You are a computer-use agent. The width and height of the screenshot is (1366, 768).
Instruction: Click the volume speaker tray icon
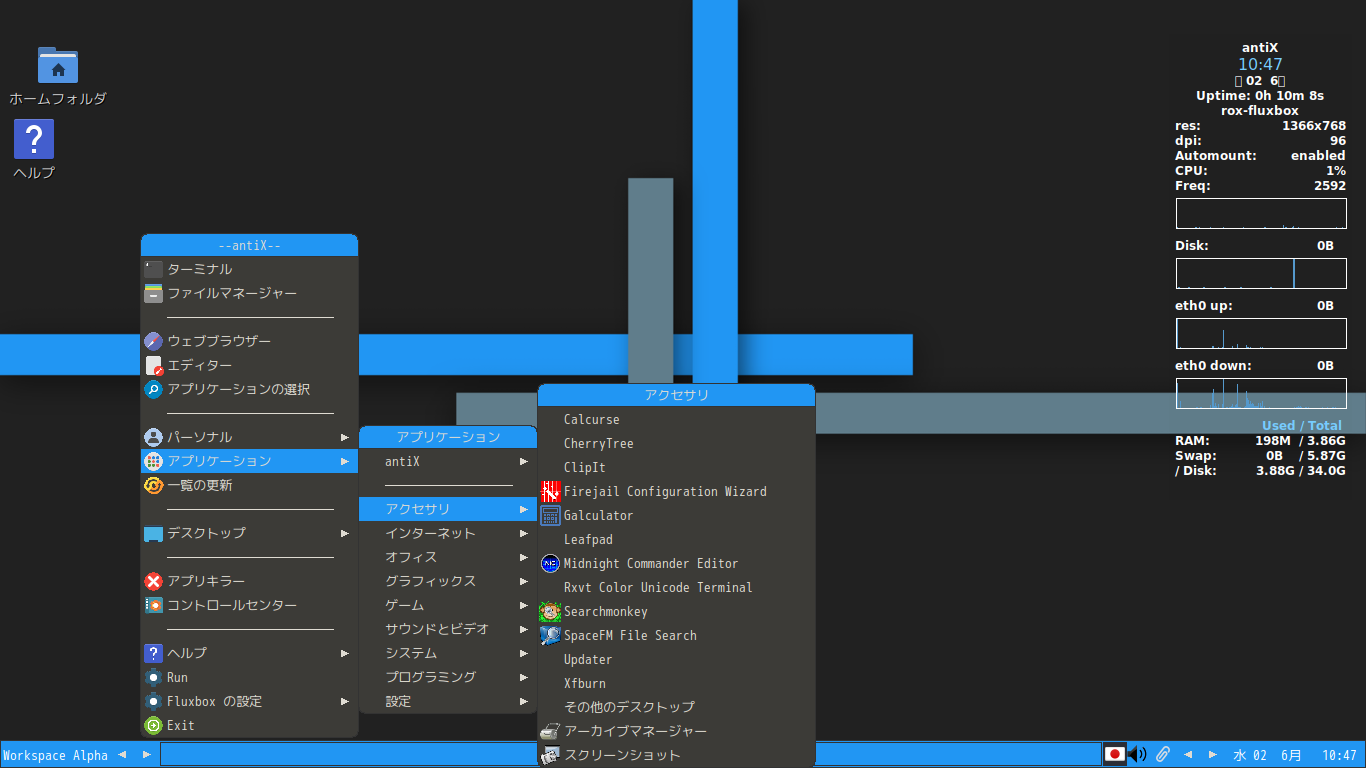click(1138, 755)
